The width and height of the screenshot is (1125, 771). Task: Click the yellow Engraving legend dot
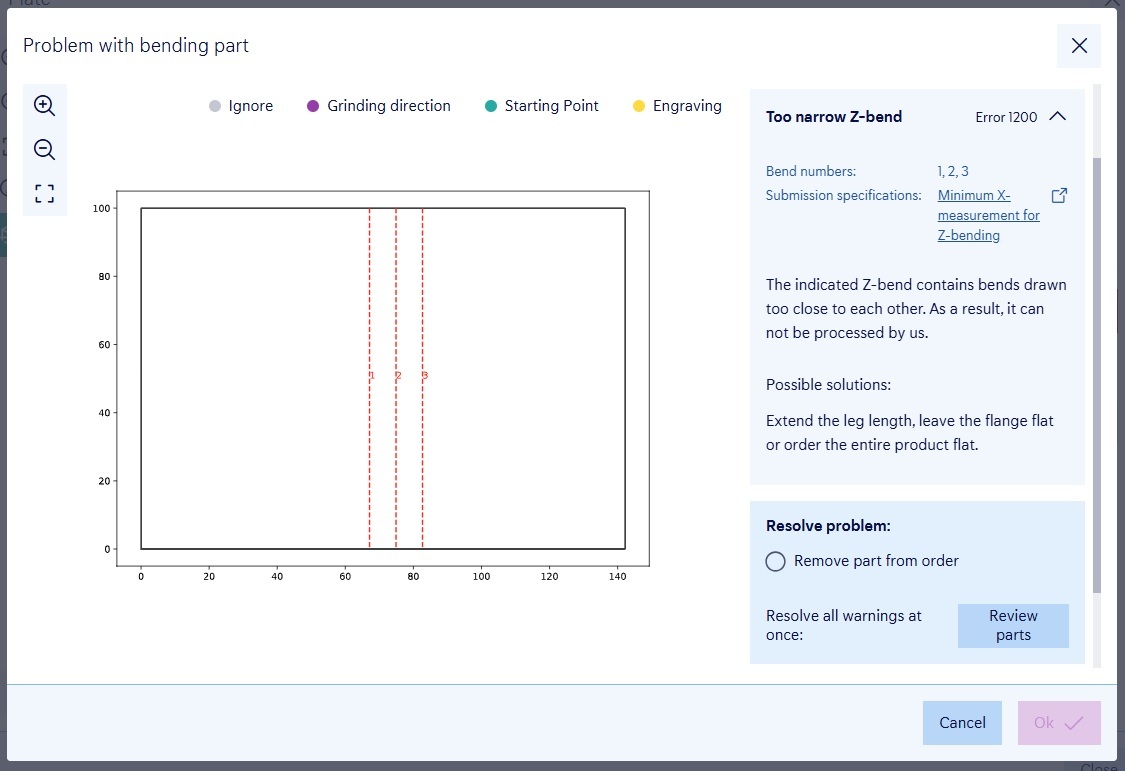point(639,106)
